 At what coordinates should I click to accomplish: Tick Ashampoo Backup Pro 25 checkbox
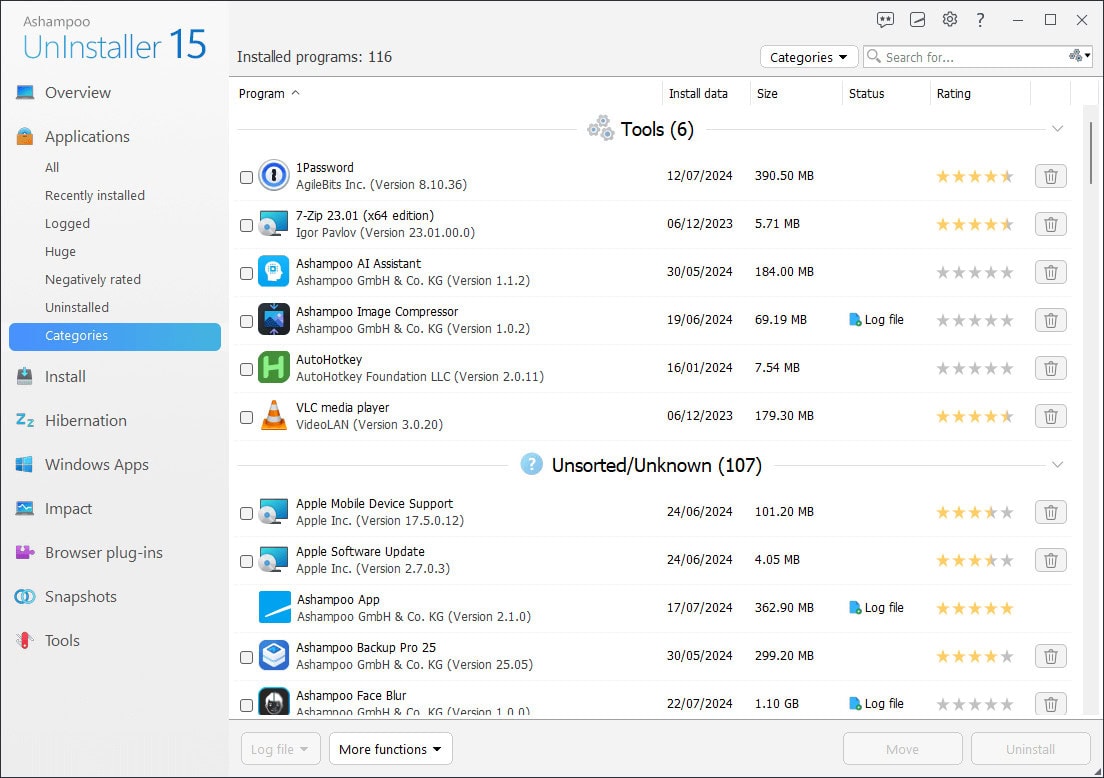pos(246,658)
